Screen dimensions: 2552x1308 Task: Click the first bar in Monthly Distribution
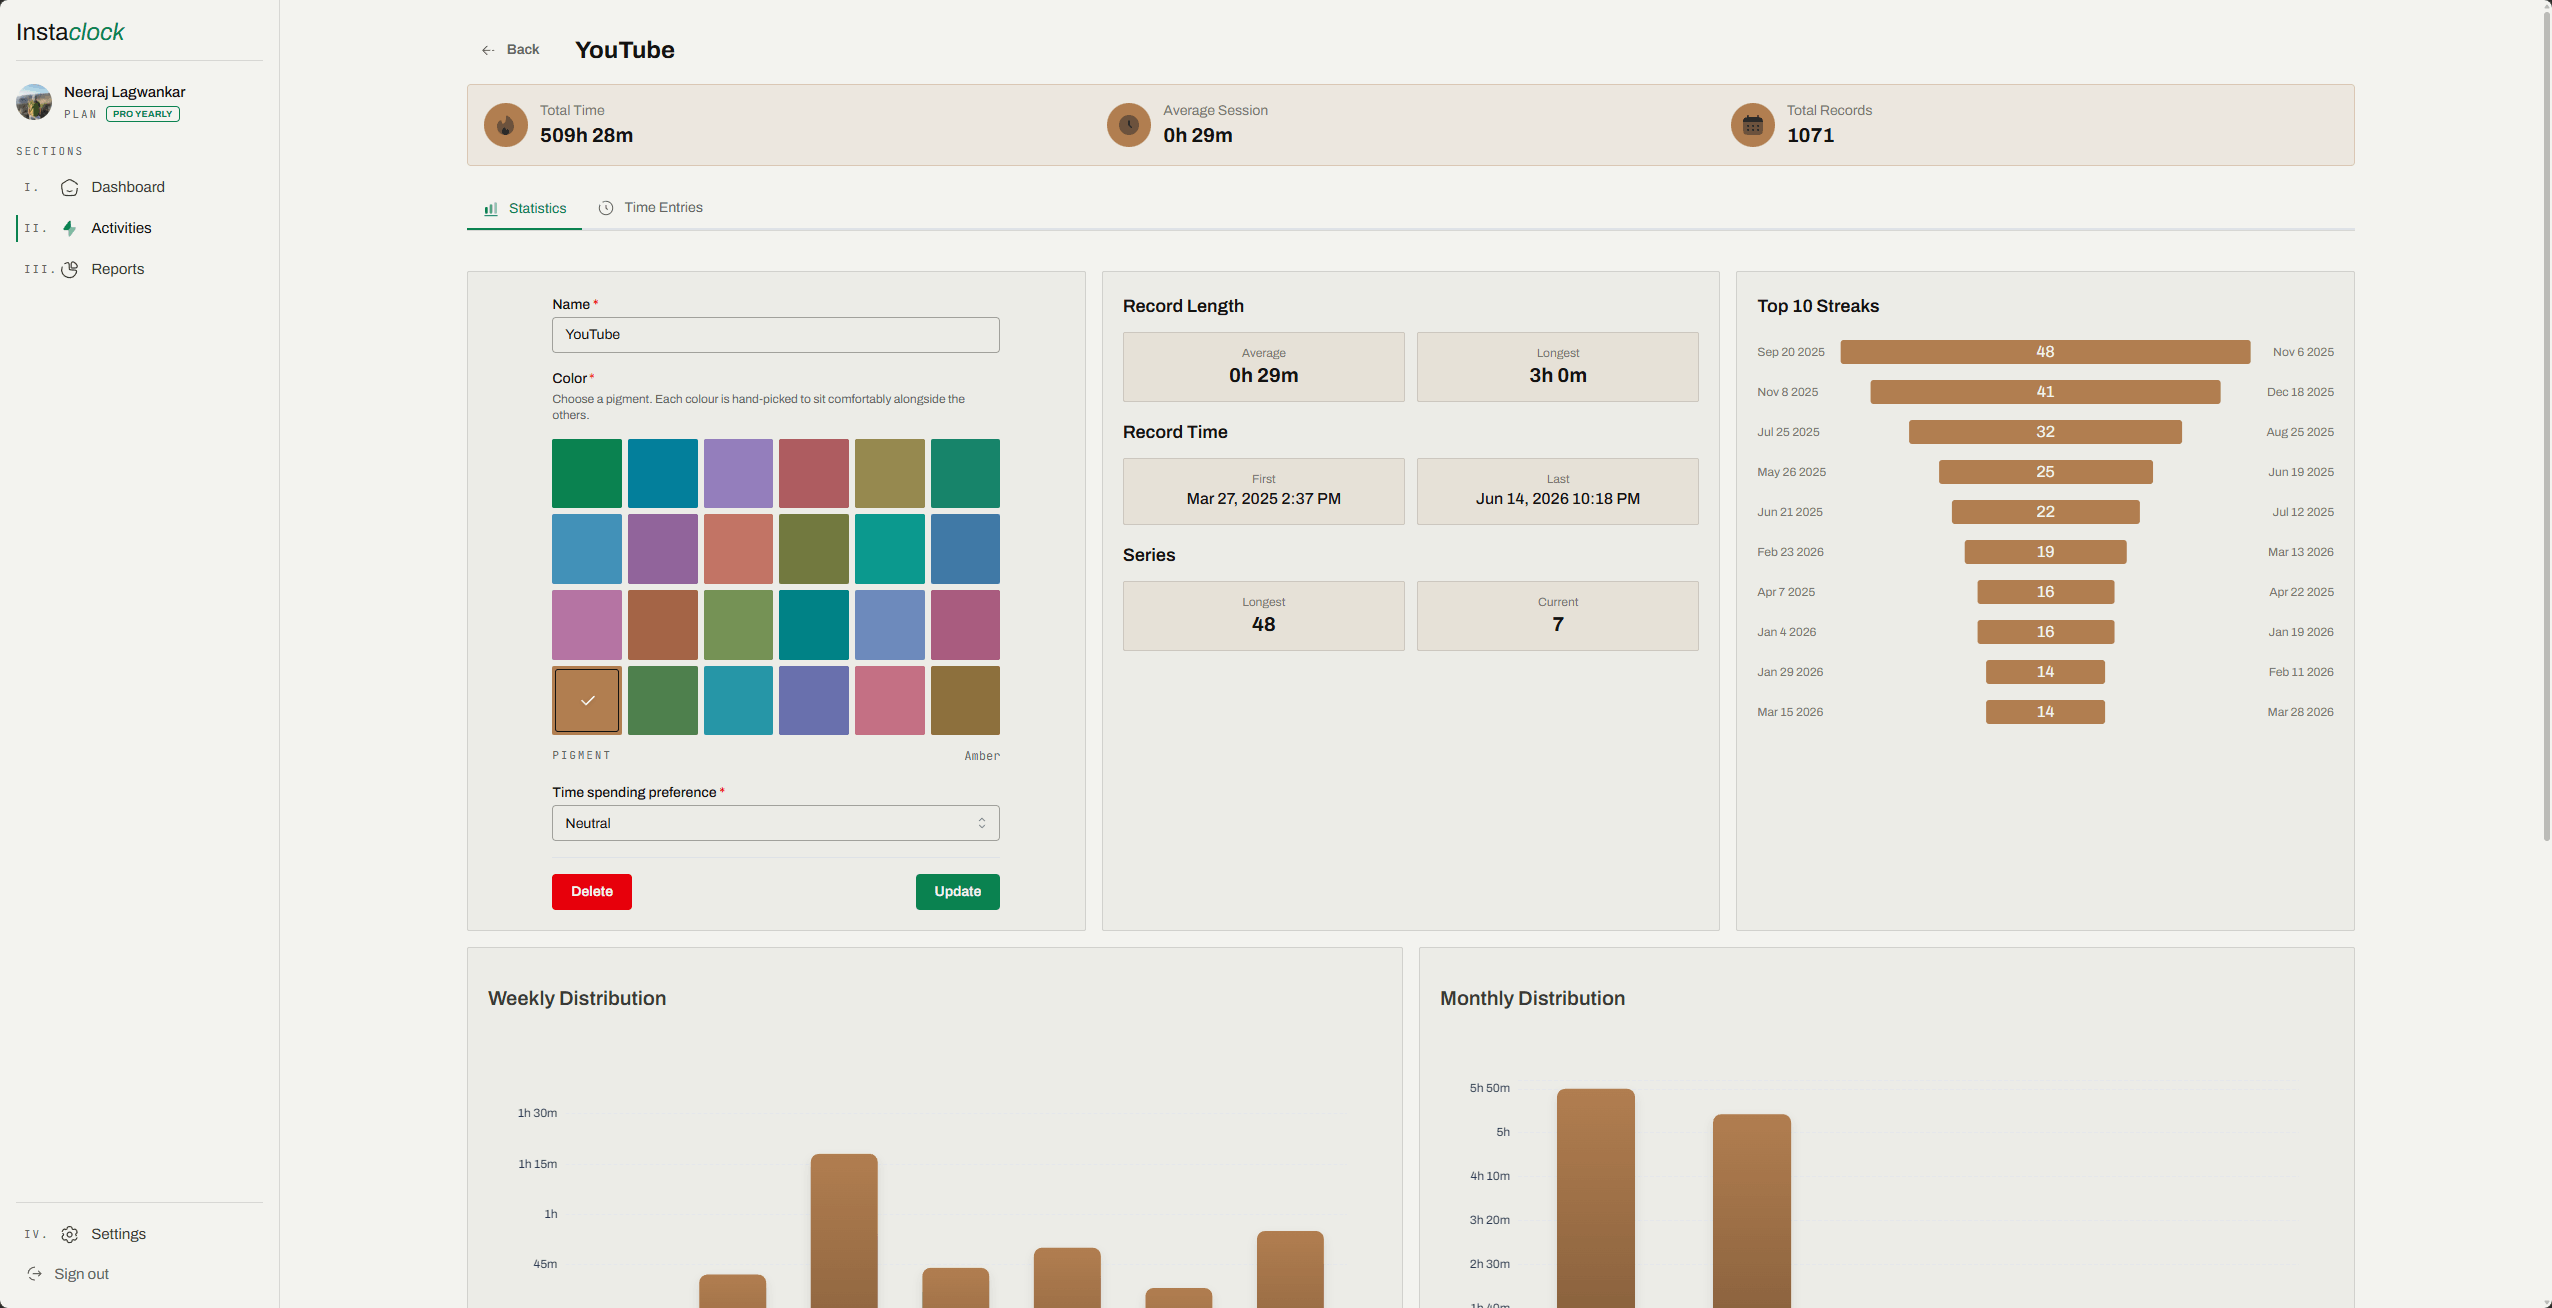point(1596,1198)
